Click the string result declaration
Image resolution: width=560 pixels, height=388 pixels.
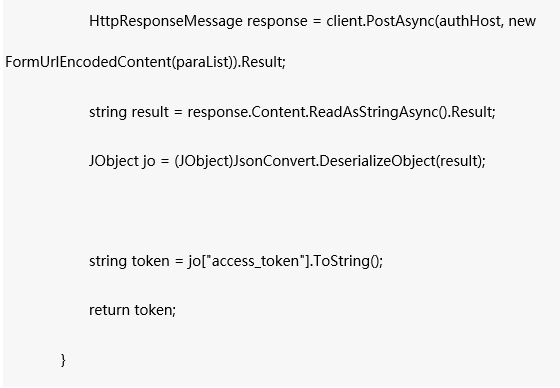click(x=129, y=112)
